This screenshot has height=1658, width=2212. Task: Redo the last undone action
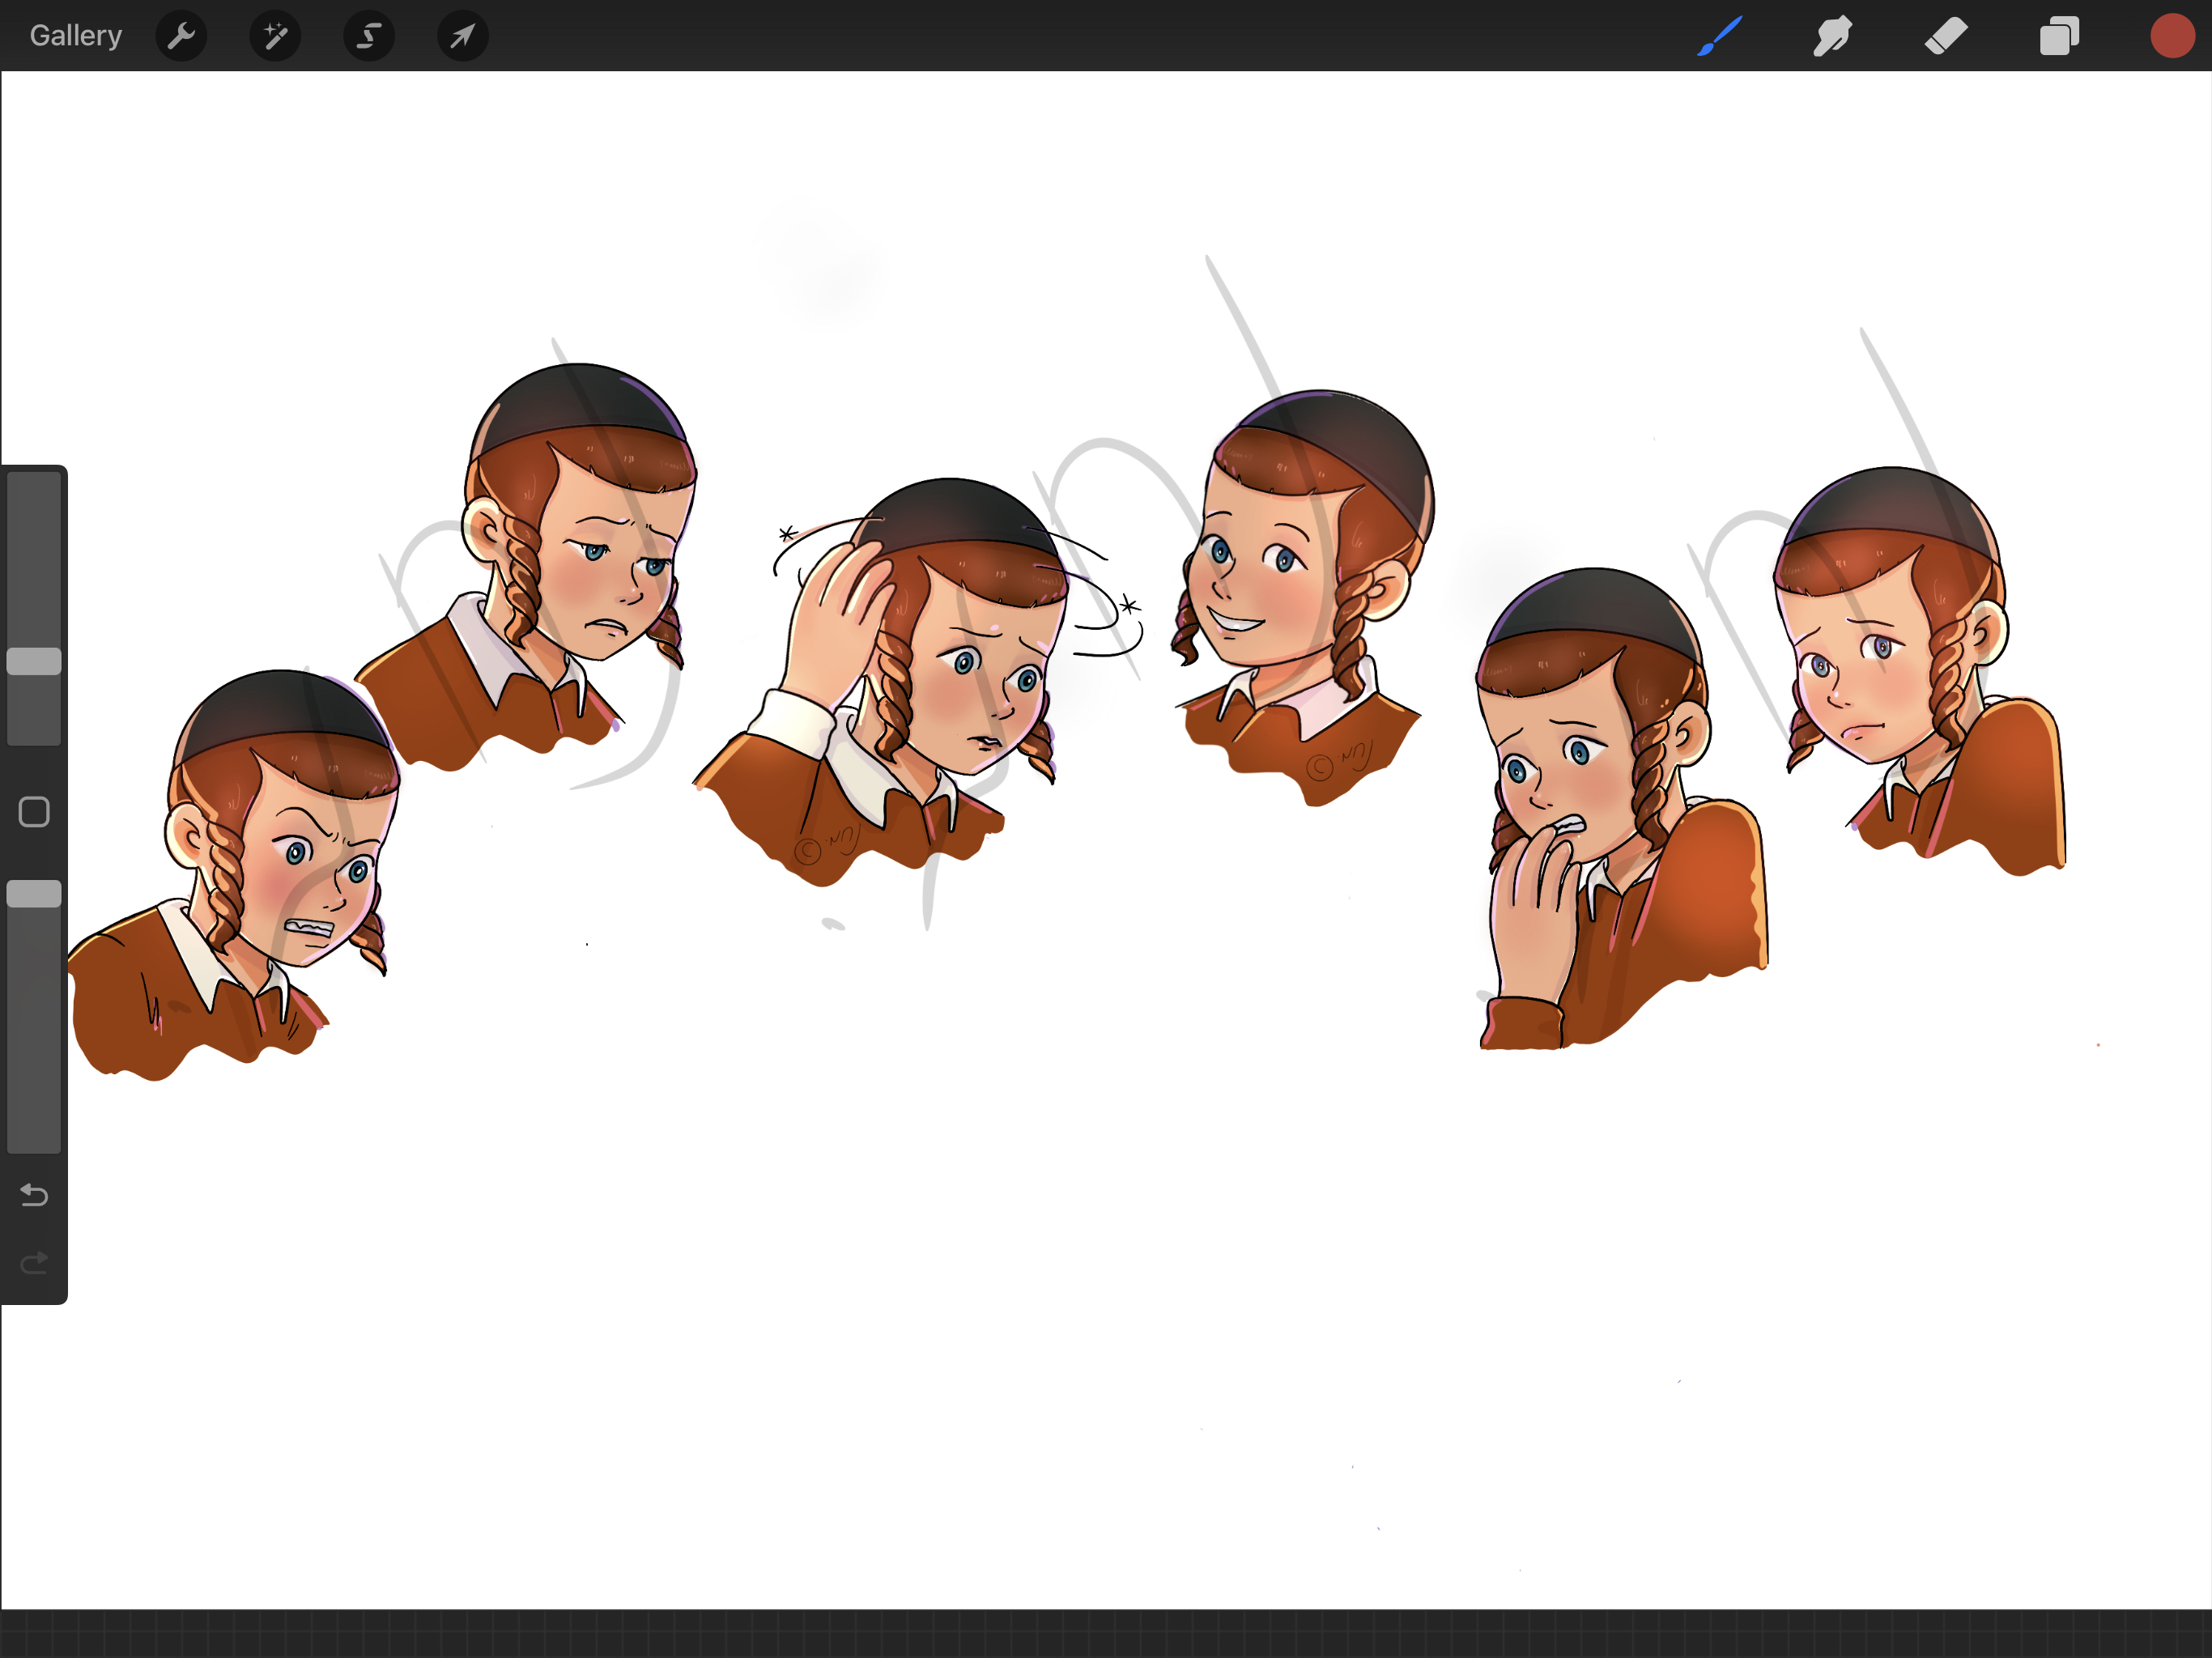(x=34, y=1263)
